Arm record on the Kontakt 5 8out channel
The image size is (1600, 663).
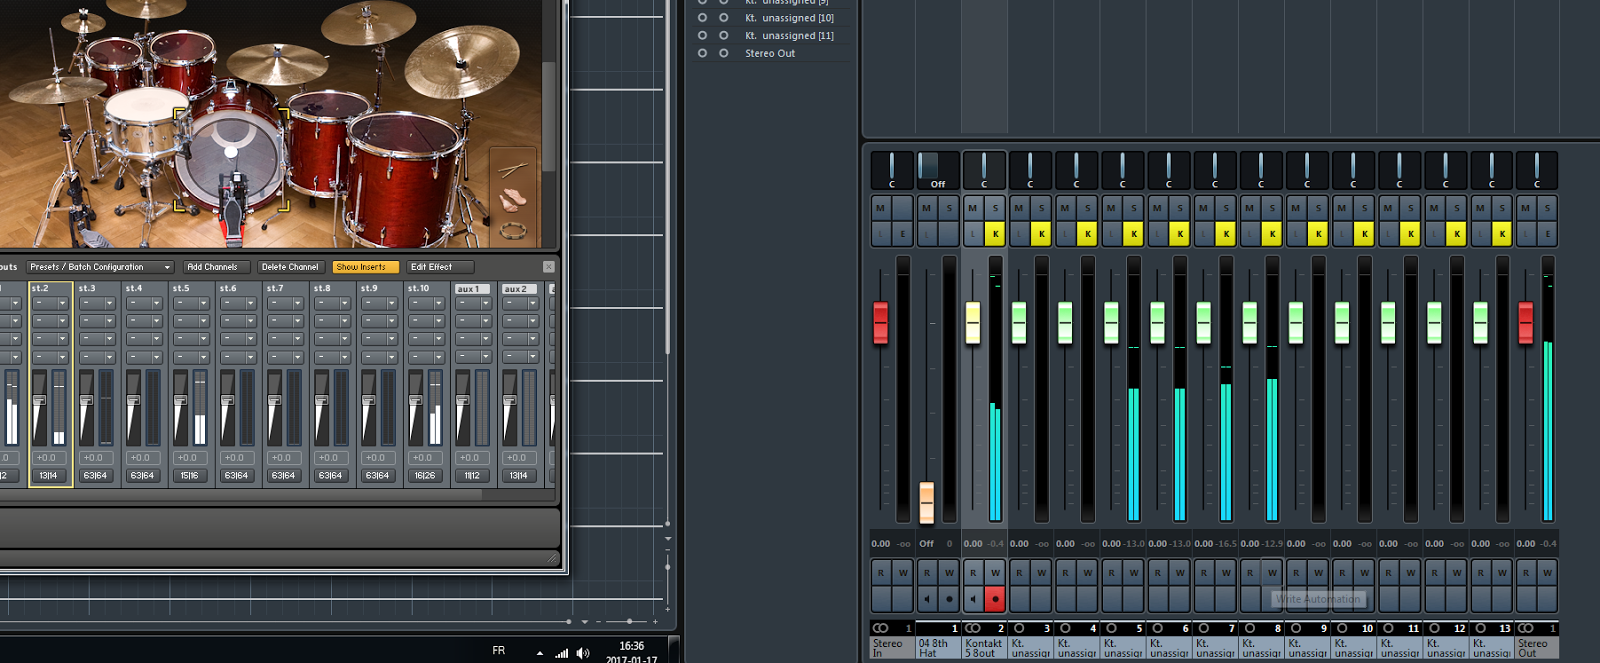(995, 599)
